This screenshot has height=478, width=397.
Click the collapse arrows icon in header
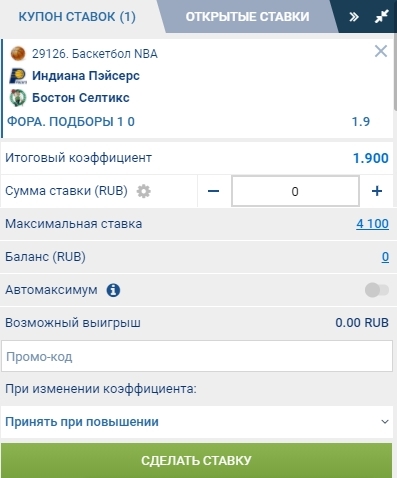[x=381, y=16]
